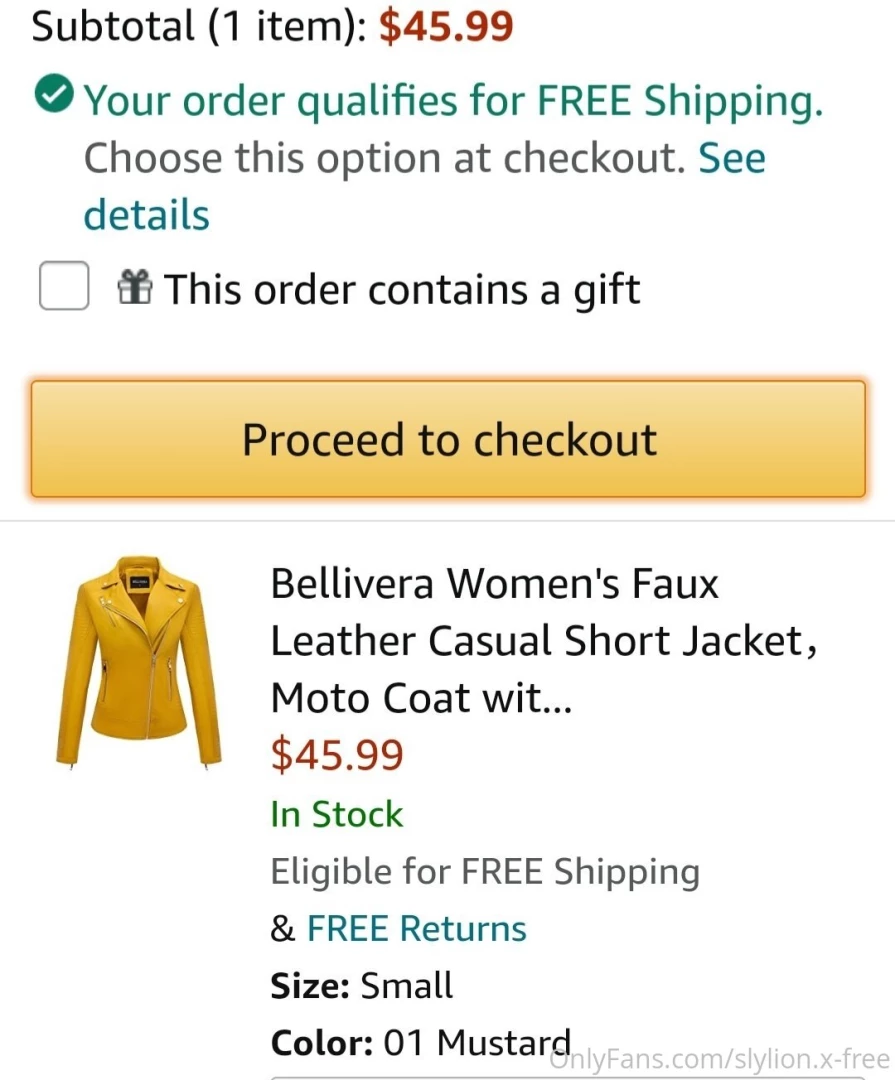Click the green FREE Shipping checkmark icon
This screenshot has height=1080, width=895.
tap(54, 96)
